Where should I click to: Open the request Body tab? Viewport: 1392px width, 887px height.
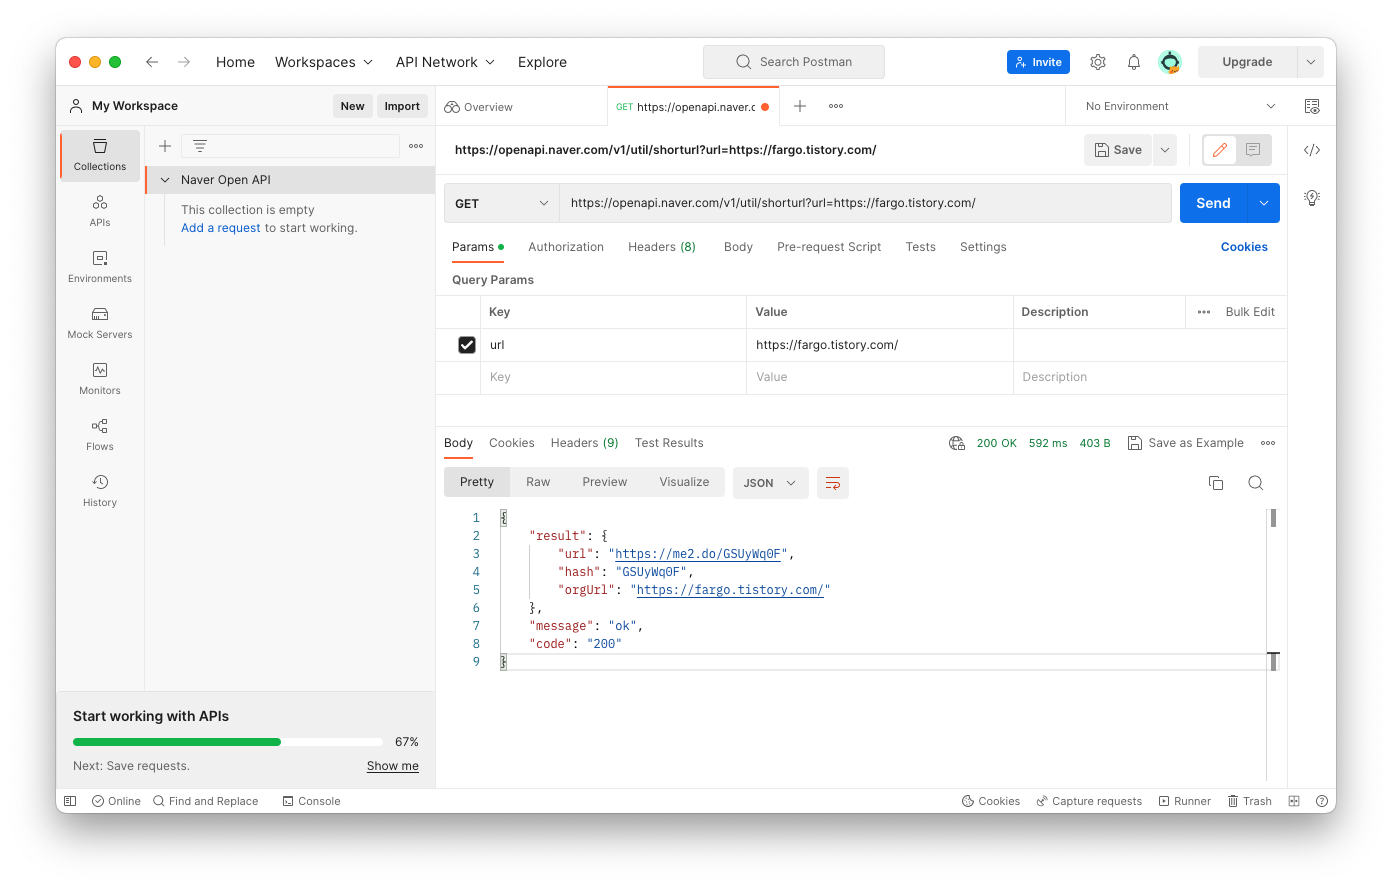738,247
